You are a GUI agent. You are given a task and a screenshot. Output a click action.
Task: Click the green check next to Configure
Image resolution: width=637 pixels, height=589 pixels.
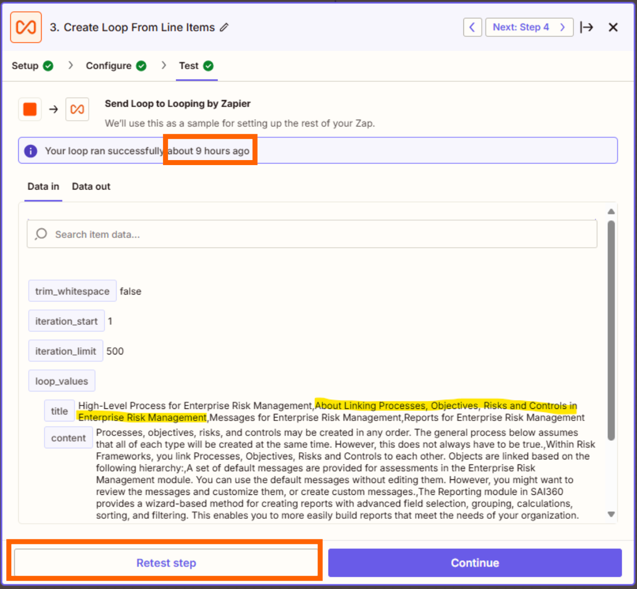pyautogui.click(x=141, y=66)
